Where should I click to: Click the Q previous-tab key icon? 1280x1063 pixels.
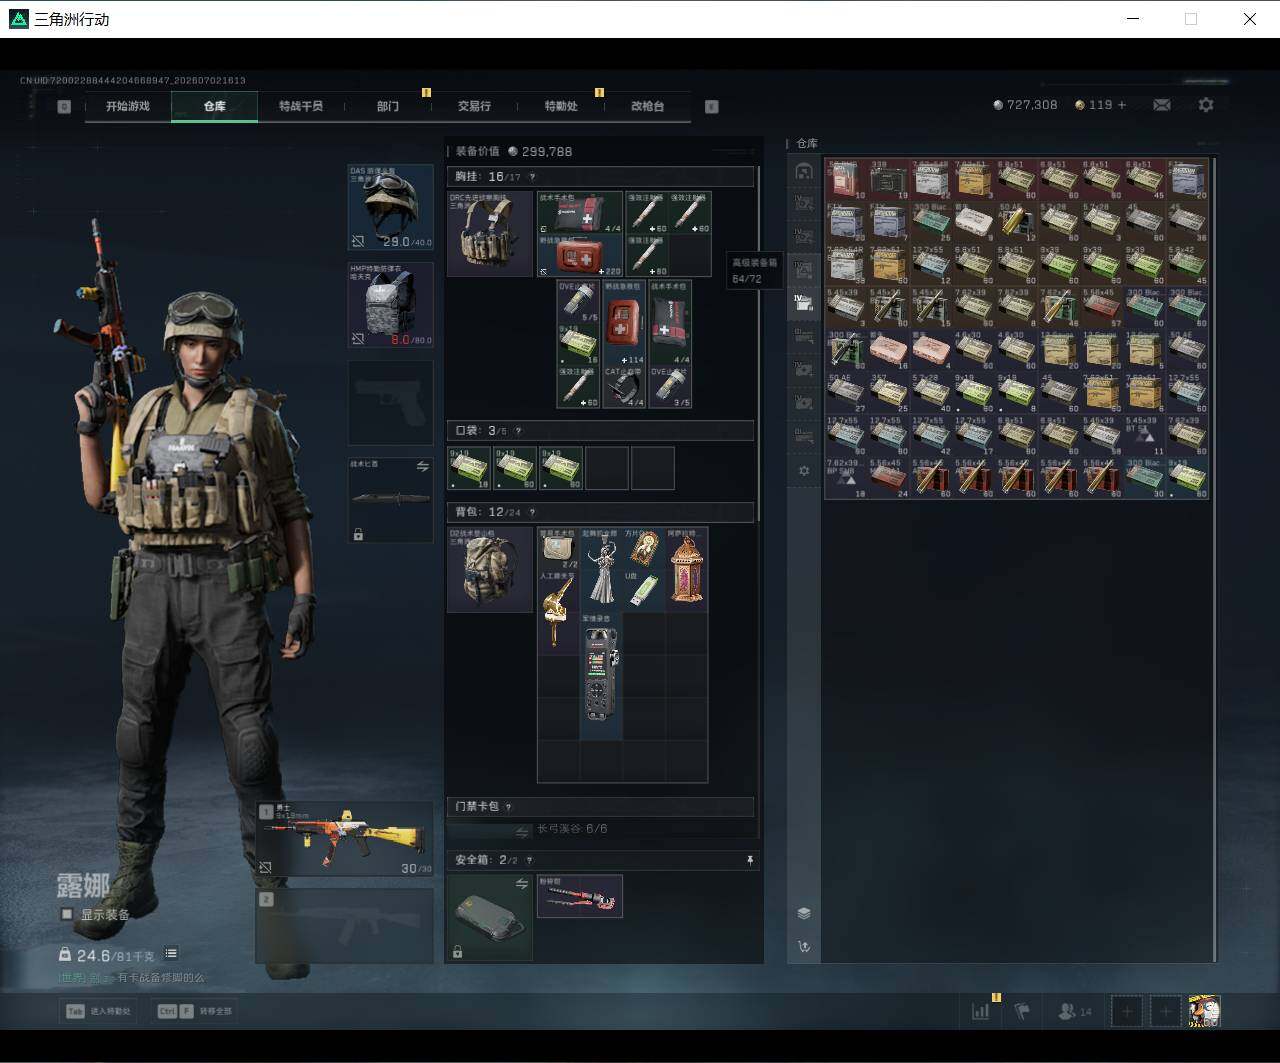coord(64,106)
